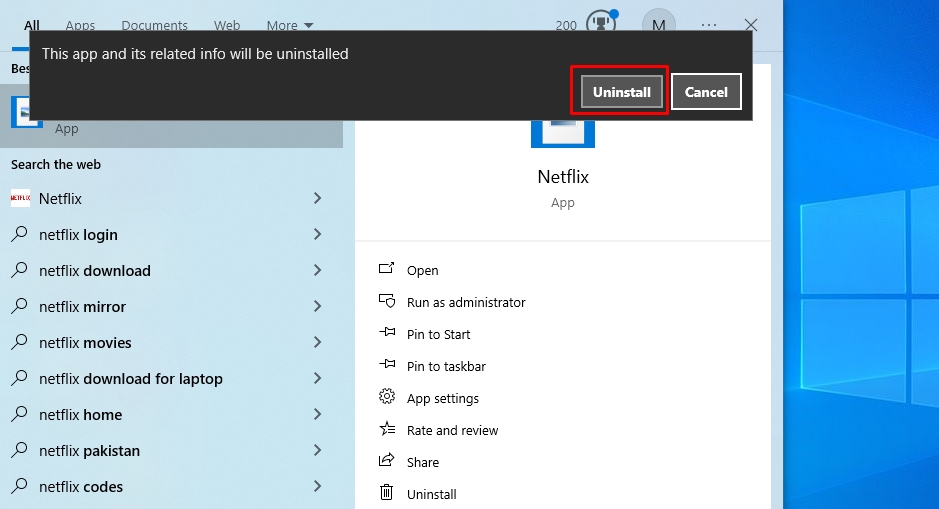This screenshot has height=509, width=939.
Task: Click the M account avatar
Action: tap(659, 24)
